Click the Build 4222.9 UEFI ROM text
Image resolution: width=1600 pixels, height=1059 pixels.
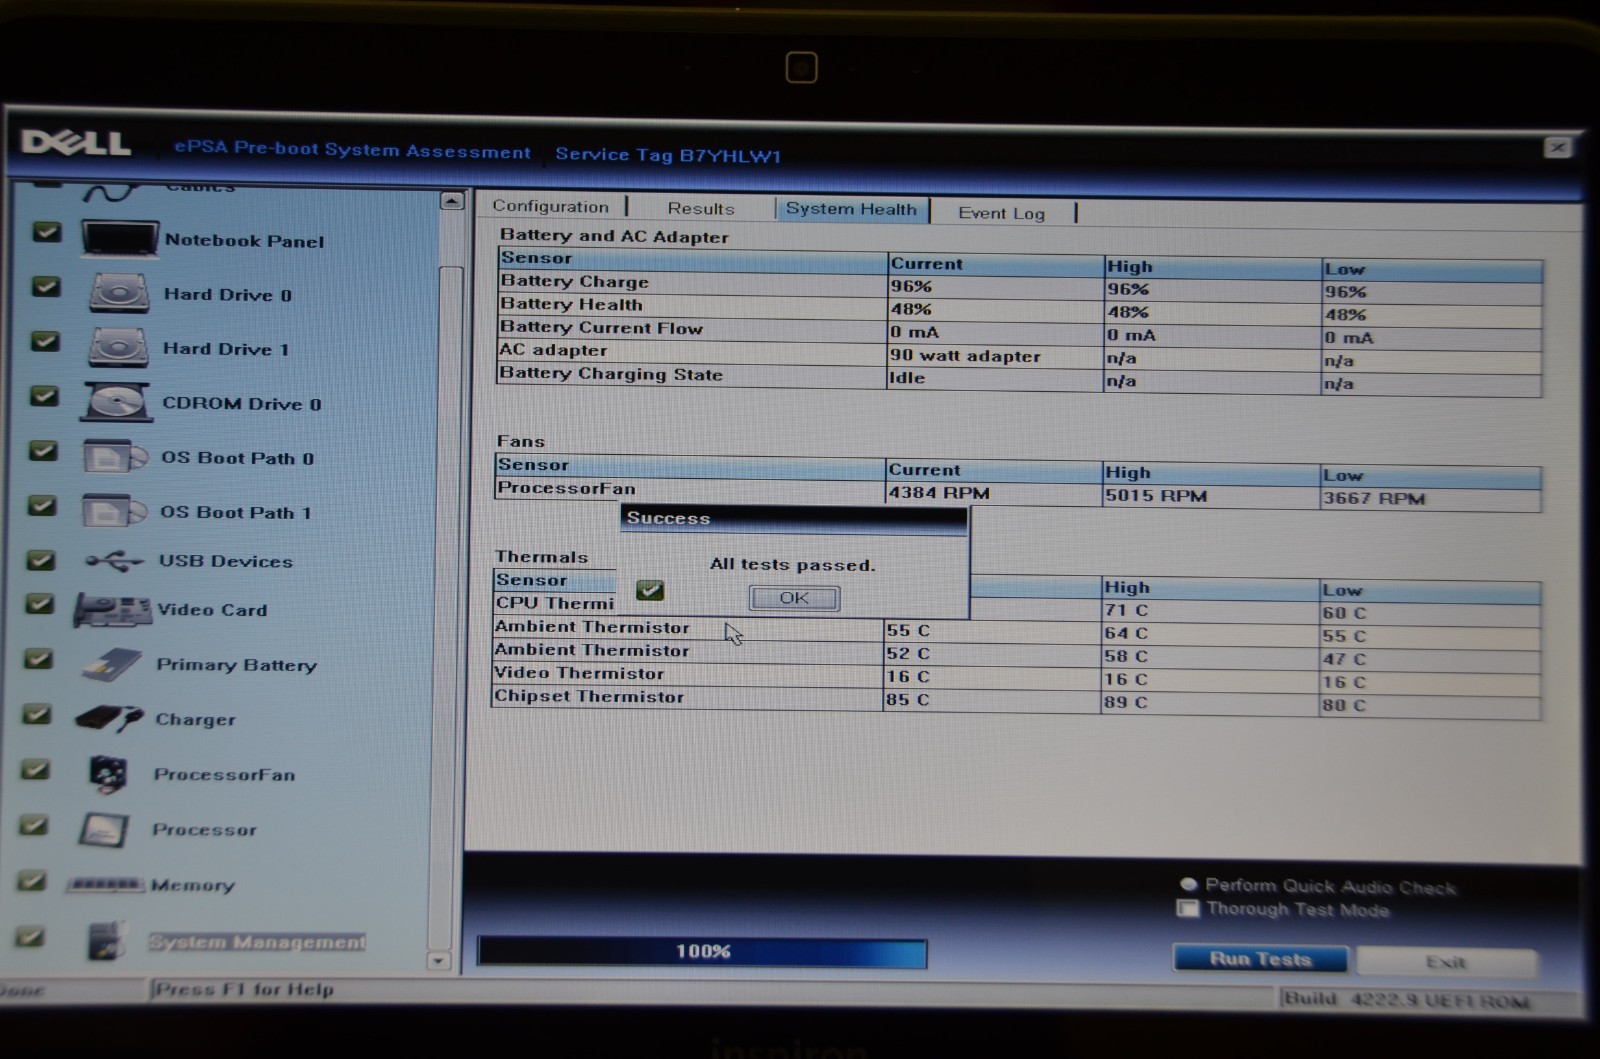point(1406,999)
